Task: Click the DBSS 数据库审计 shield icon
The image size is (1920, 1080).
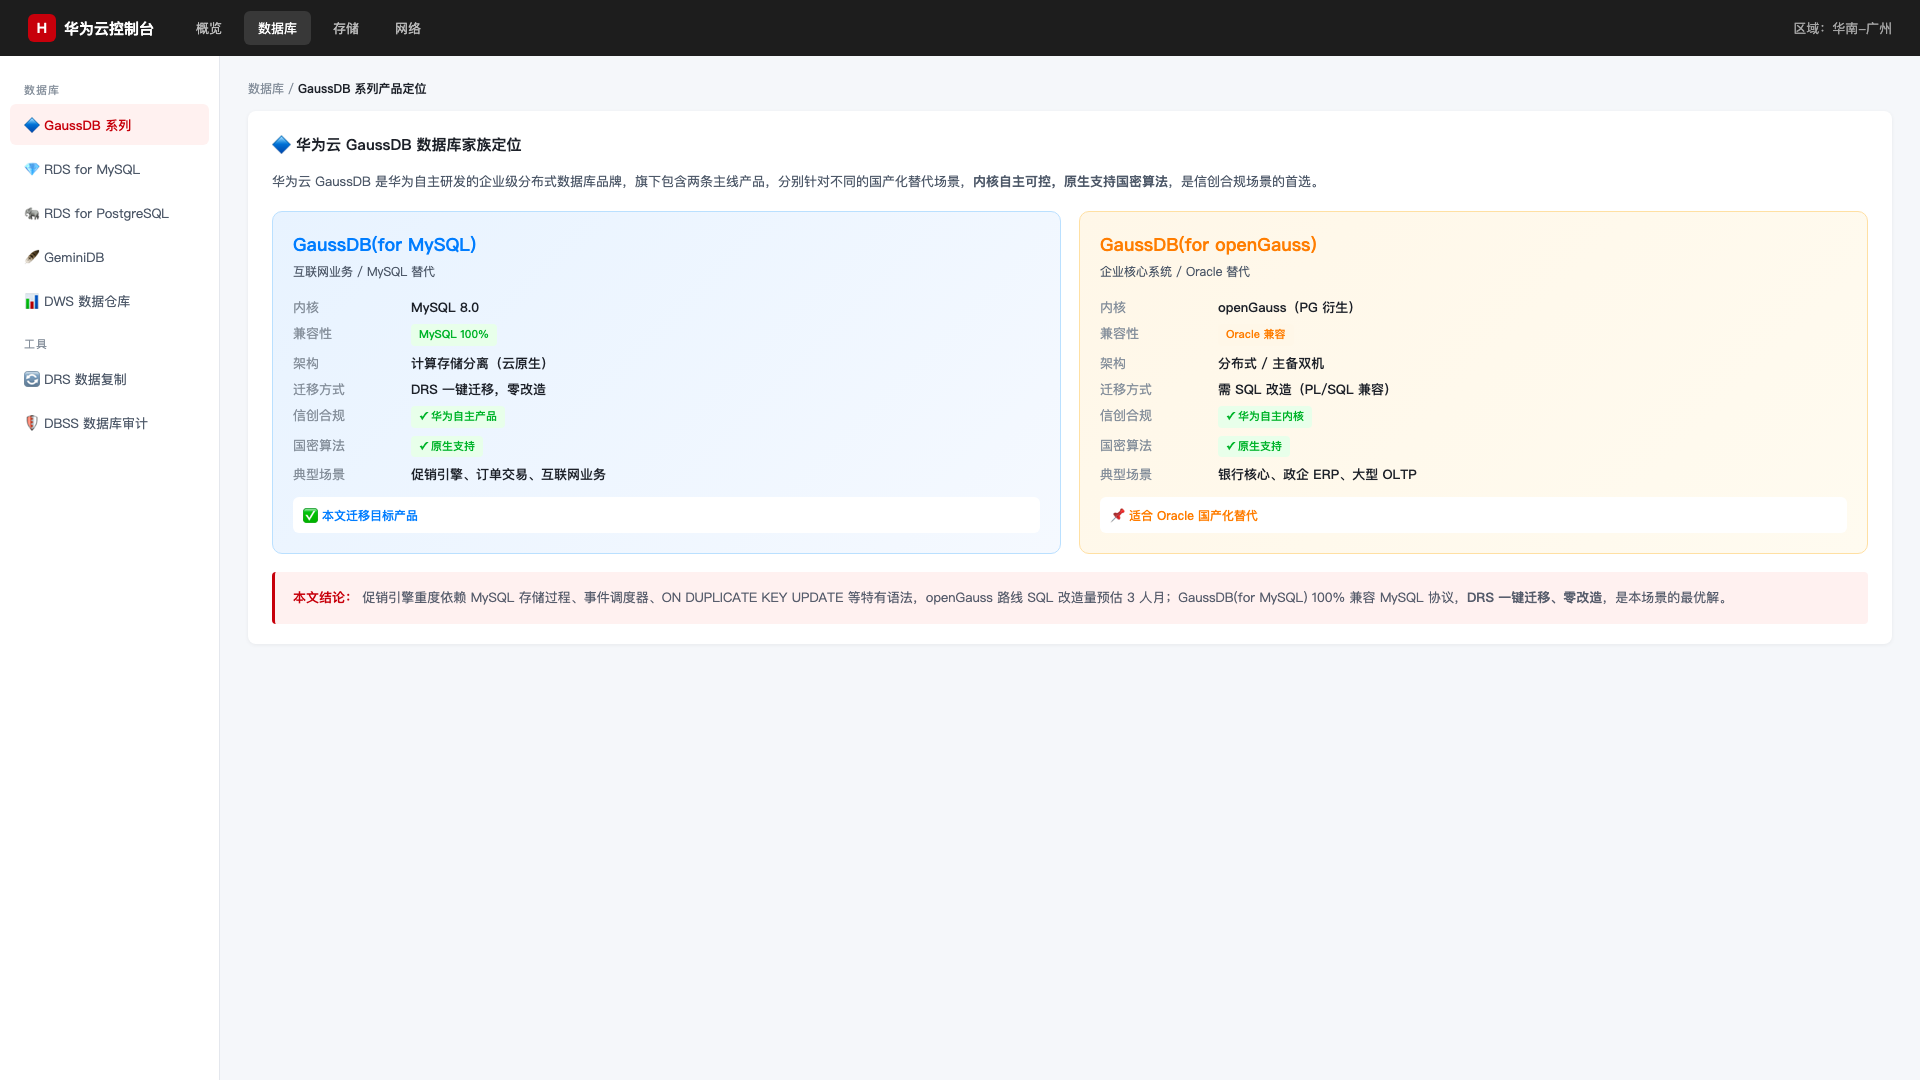Action: coord(32,423)
